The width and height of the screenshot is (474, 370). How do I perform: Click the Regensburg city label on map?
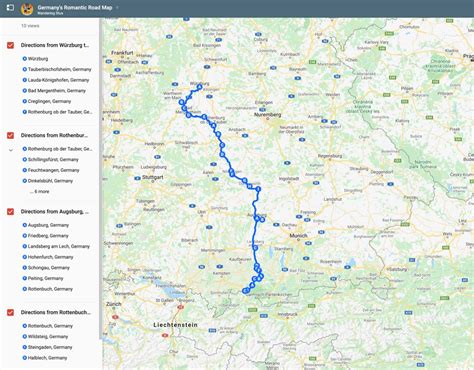tap(330, 156)
